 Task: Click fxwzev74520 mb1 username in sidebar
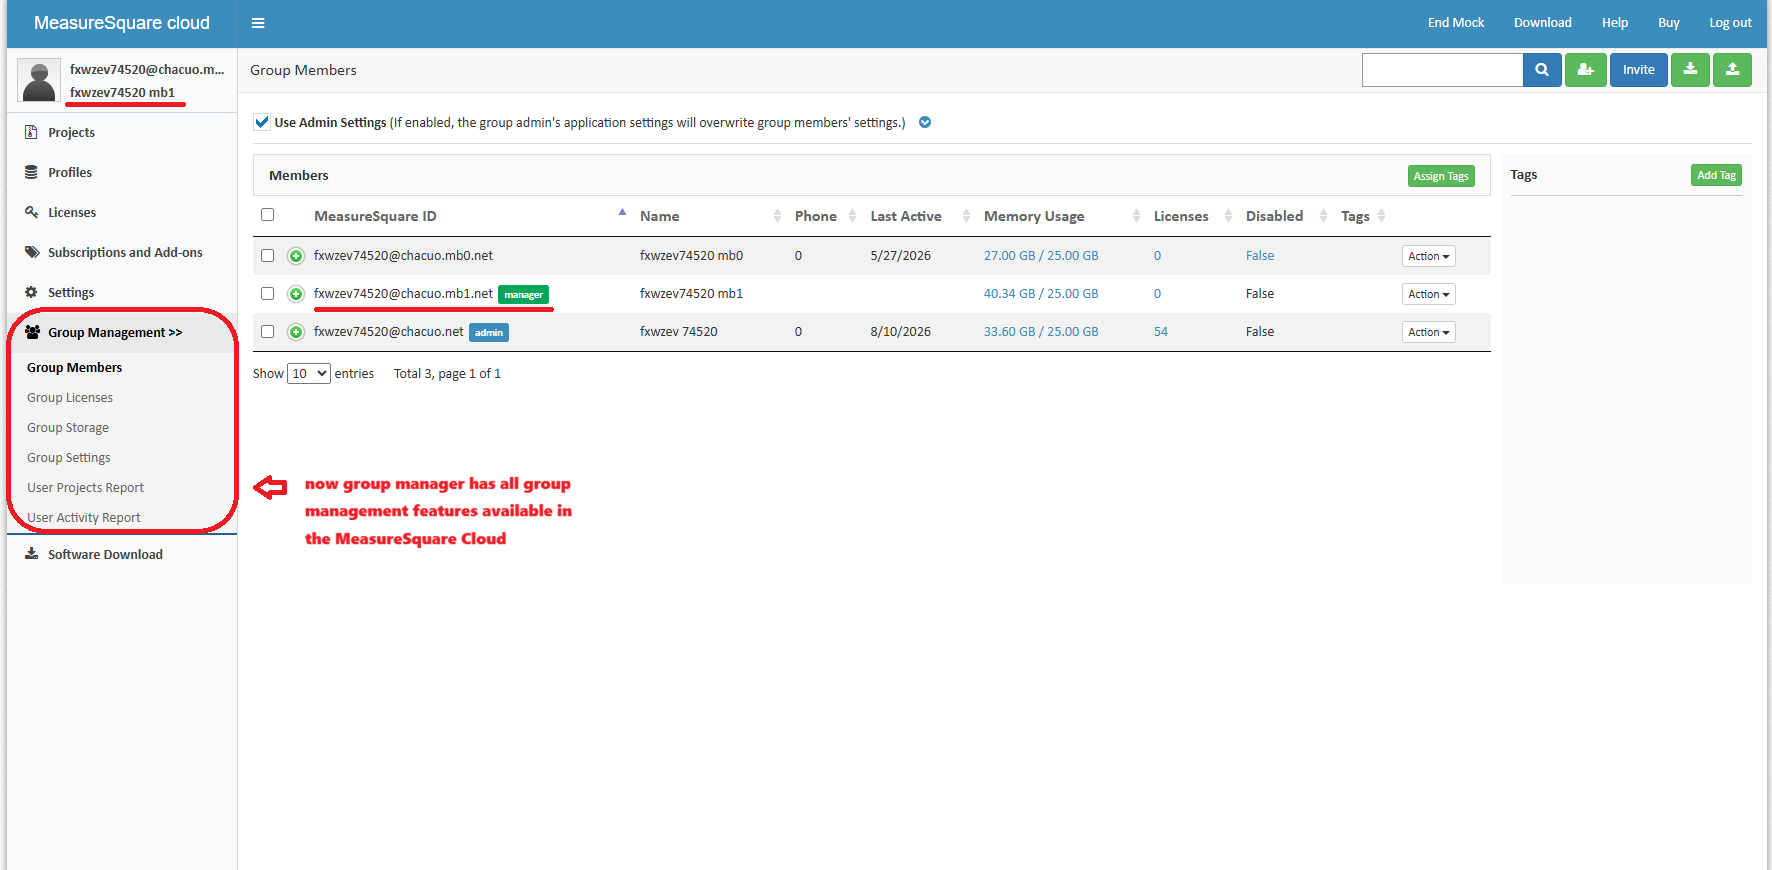(x=122, y=93)
